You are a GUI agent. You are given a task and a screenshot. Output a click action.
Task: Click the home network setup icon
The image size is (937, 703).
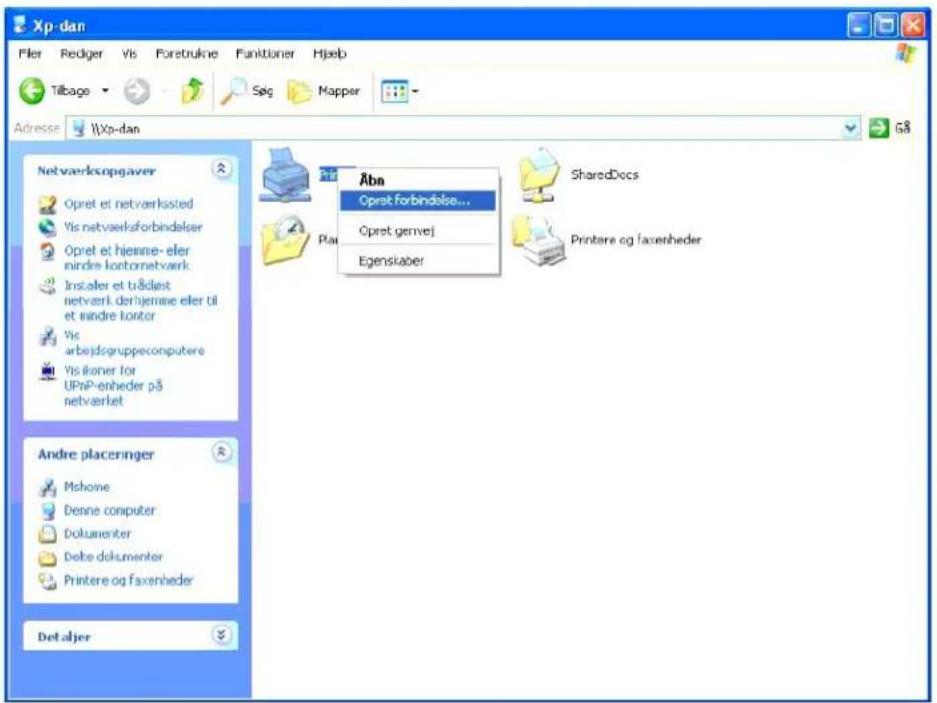tap(47, 251)
